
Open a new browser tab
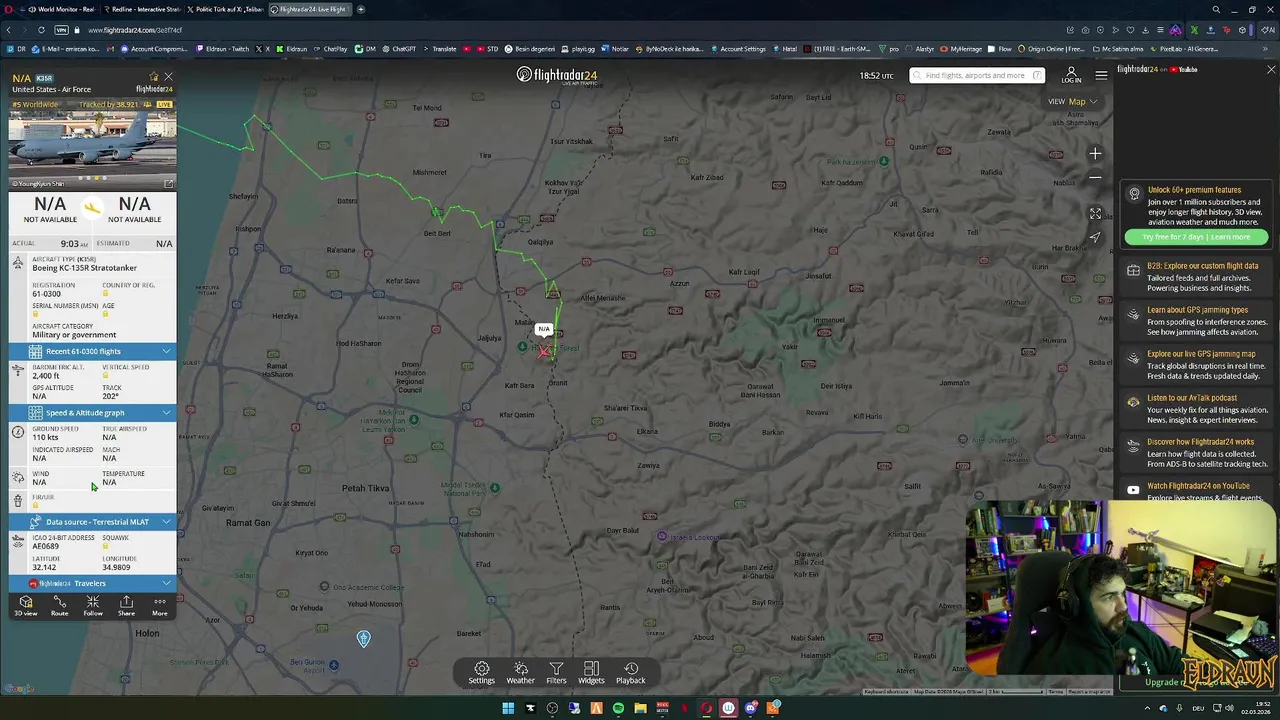(361, 9)
